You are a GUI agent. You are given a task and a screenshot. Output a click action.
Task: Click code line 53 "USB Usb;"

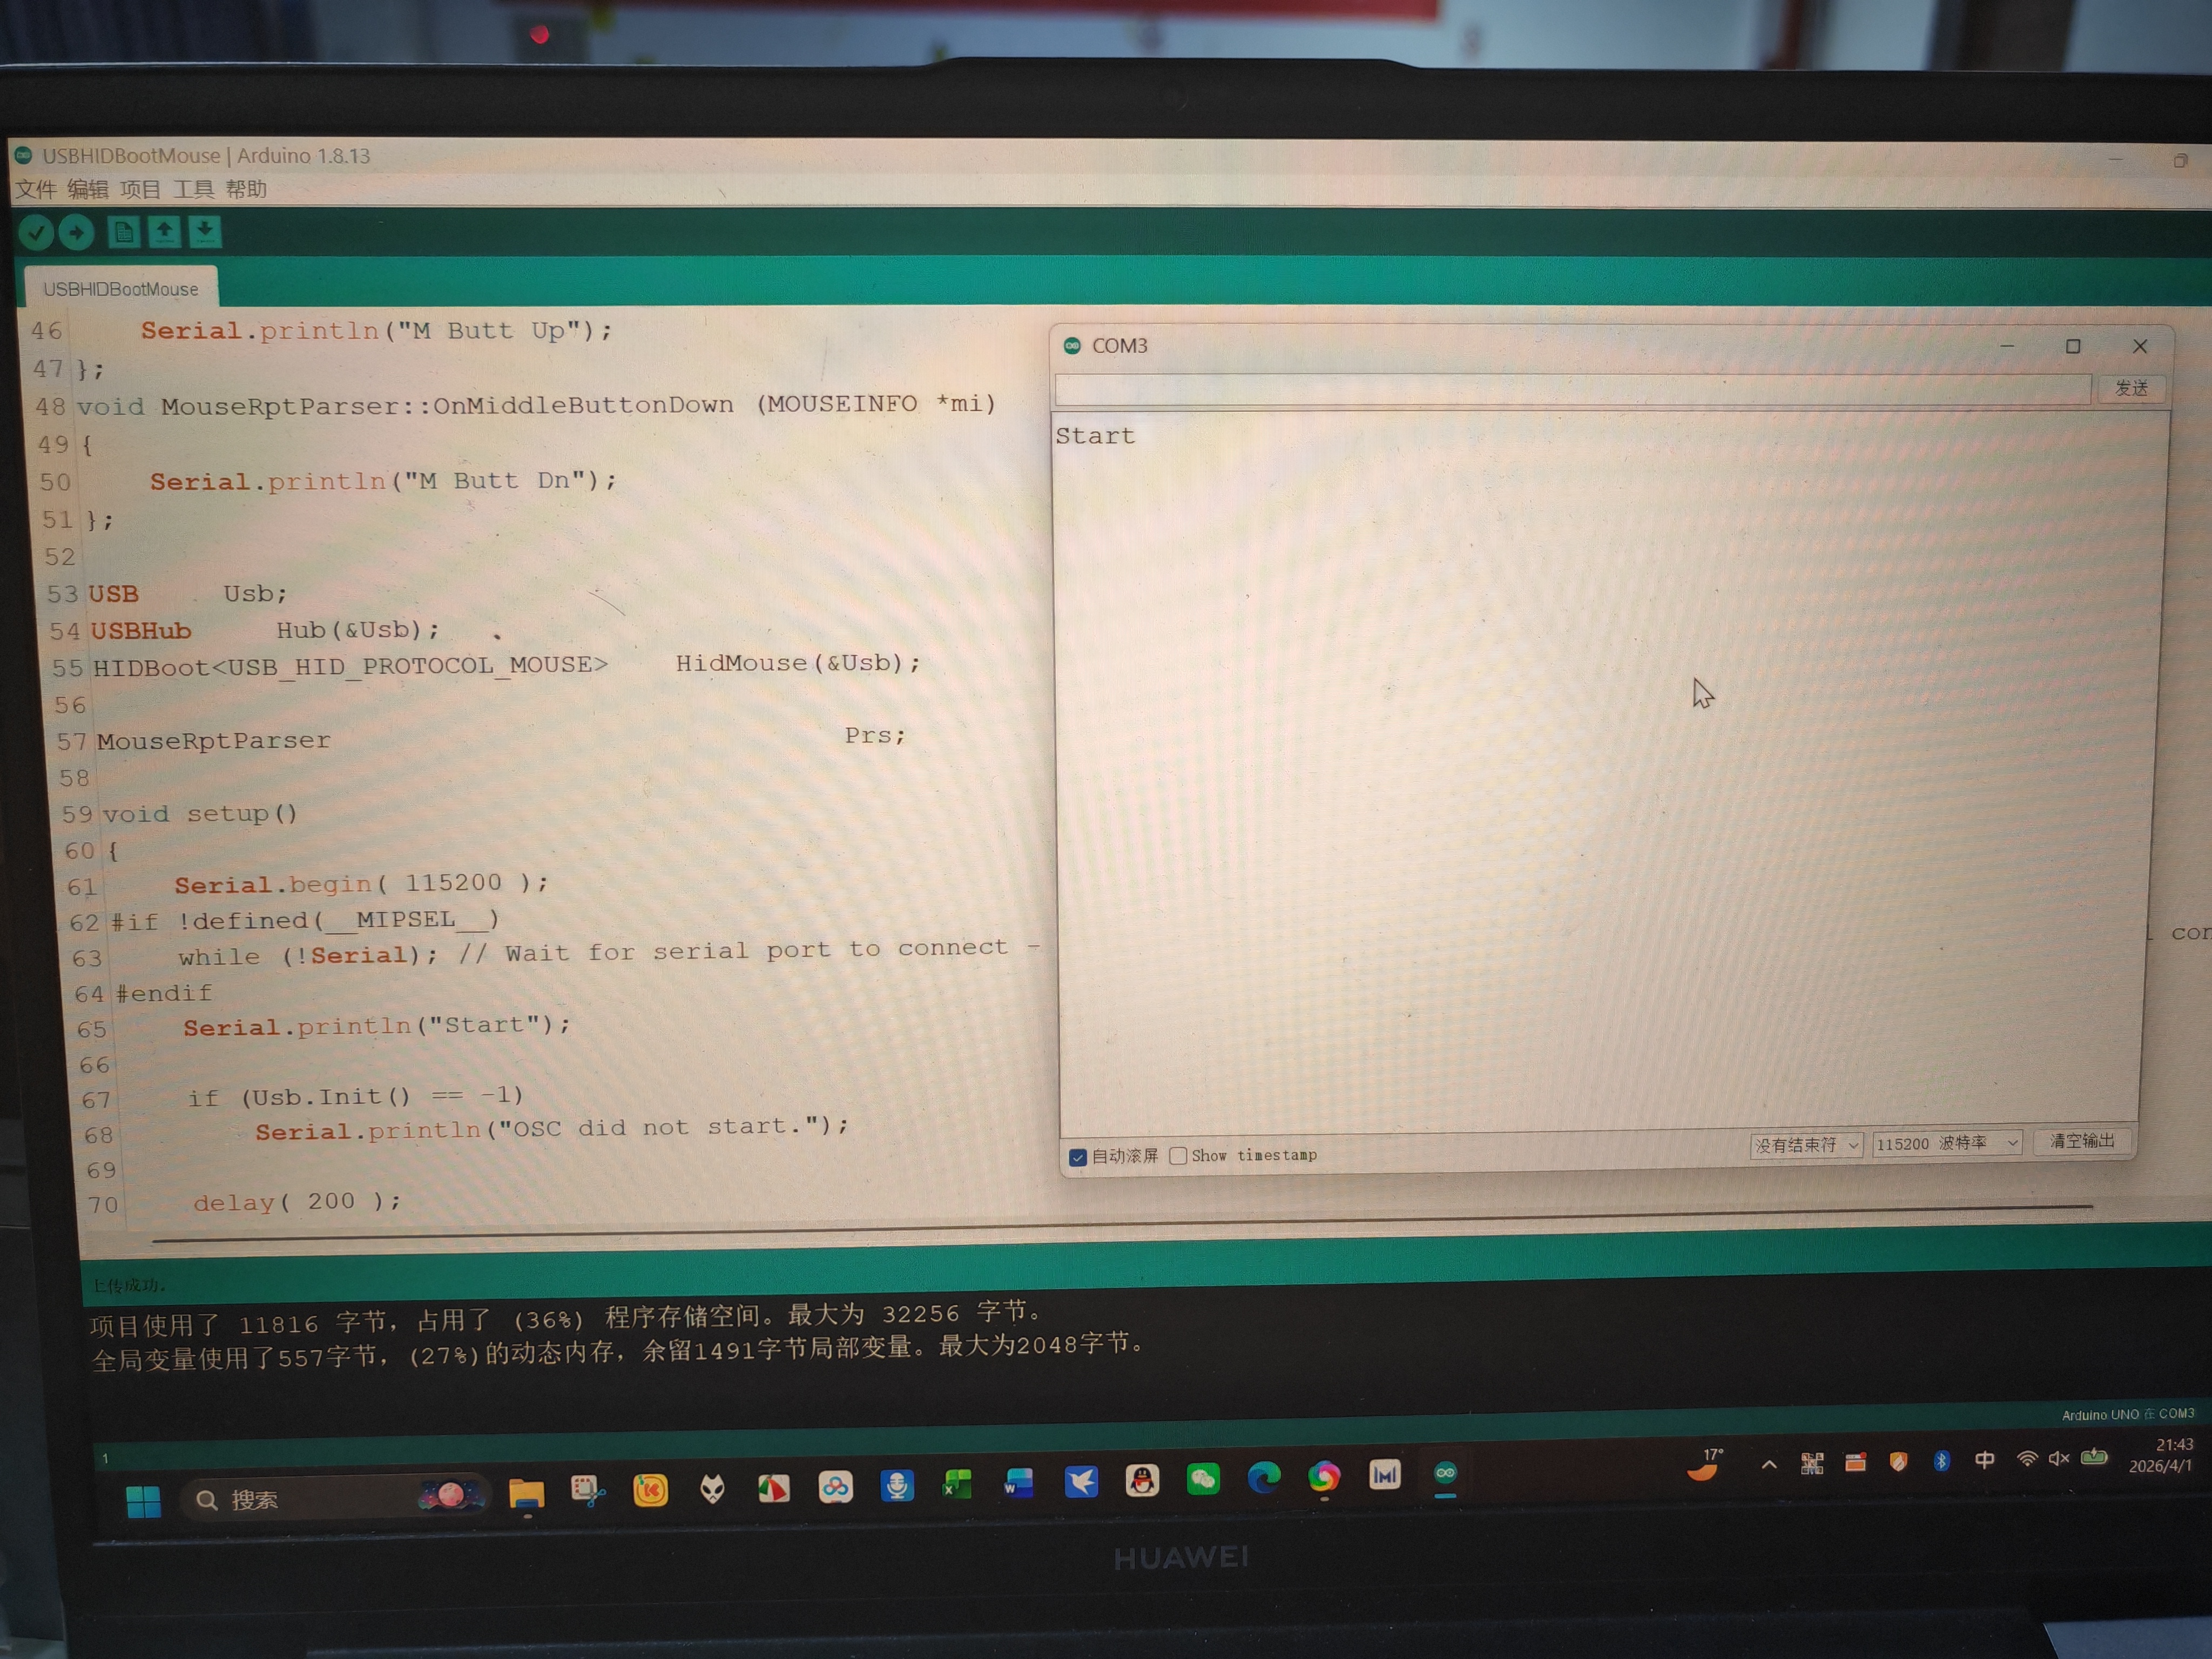tap(188, 594)
